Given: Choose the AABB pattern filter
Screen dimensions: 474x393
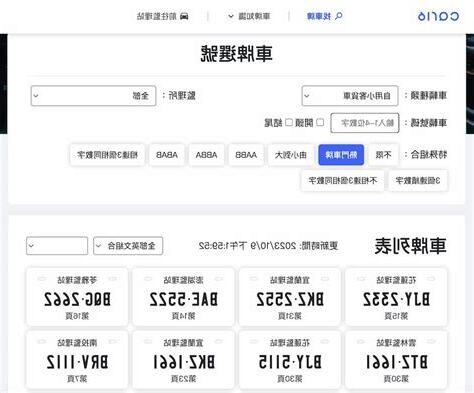Looking at the screenshot, I should click(x=246, y=155).
